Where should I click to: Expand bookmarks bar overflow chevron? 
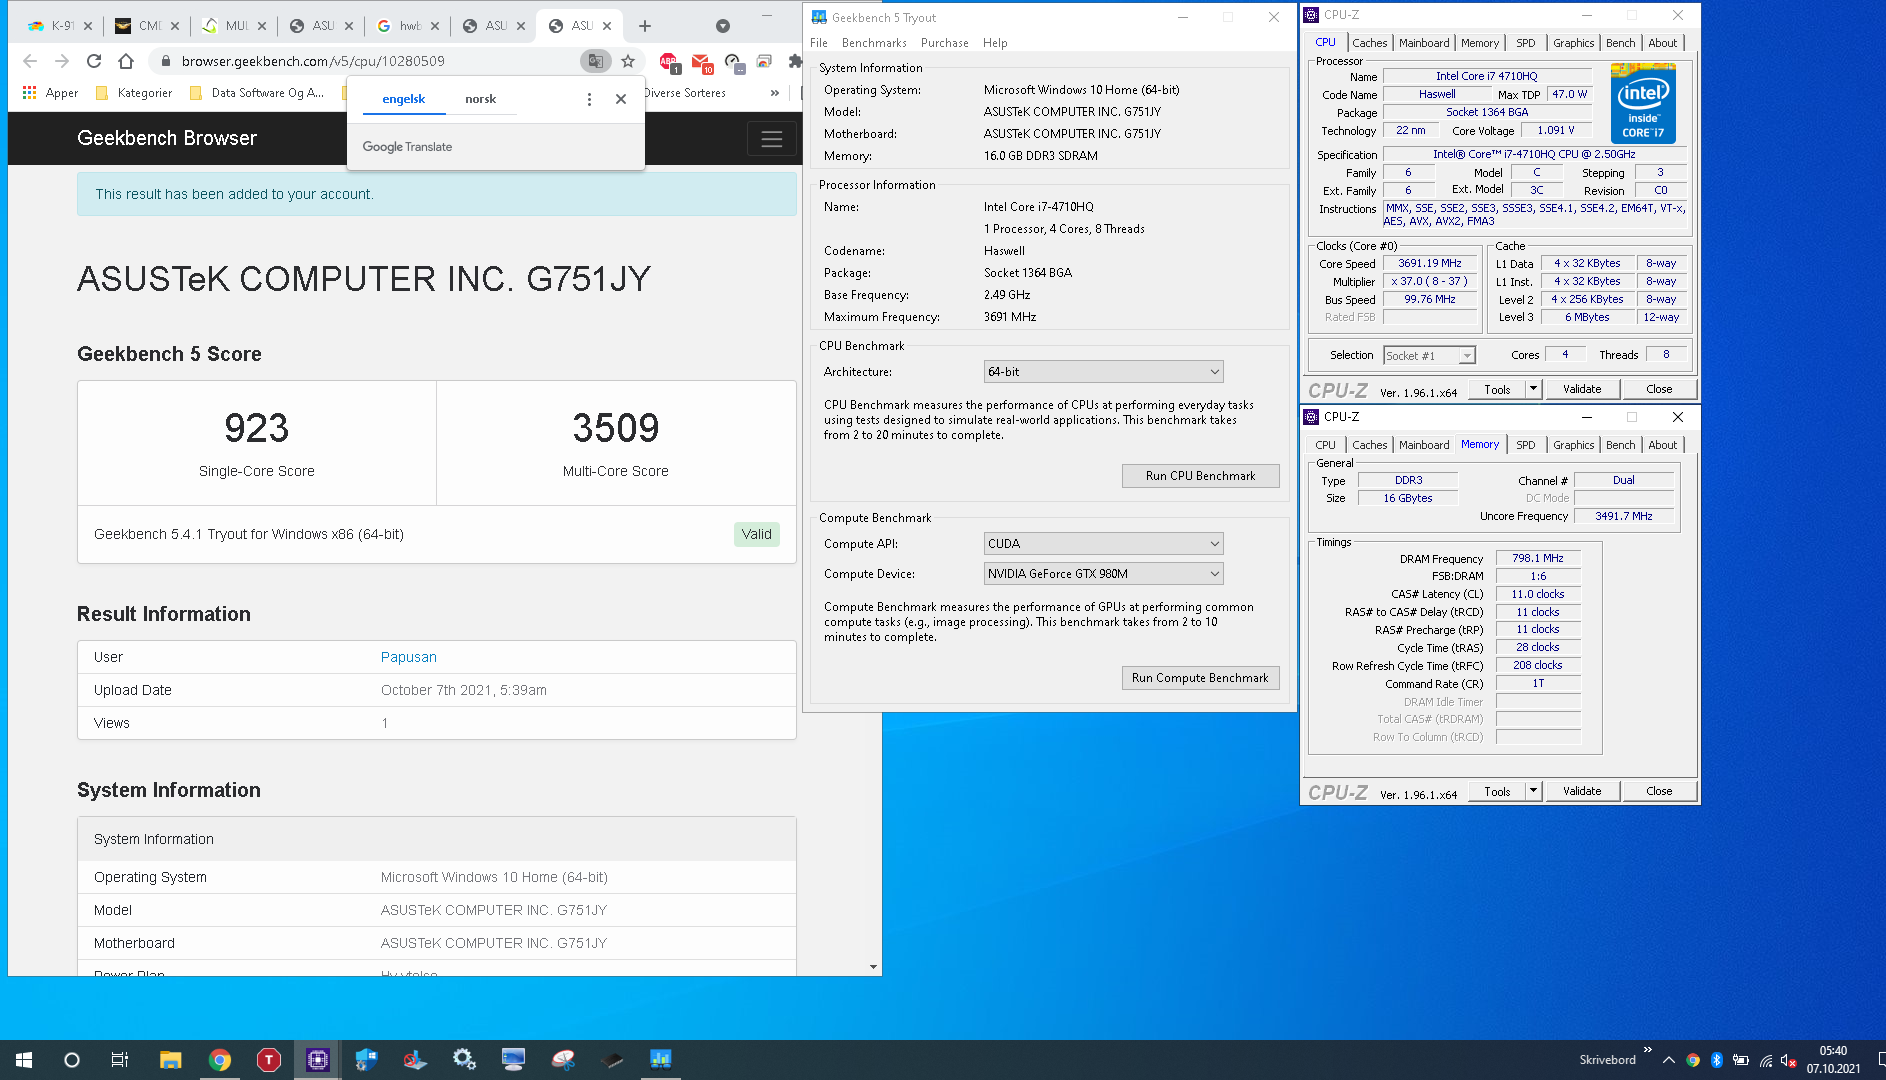(774, 93)
